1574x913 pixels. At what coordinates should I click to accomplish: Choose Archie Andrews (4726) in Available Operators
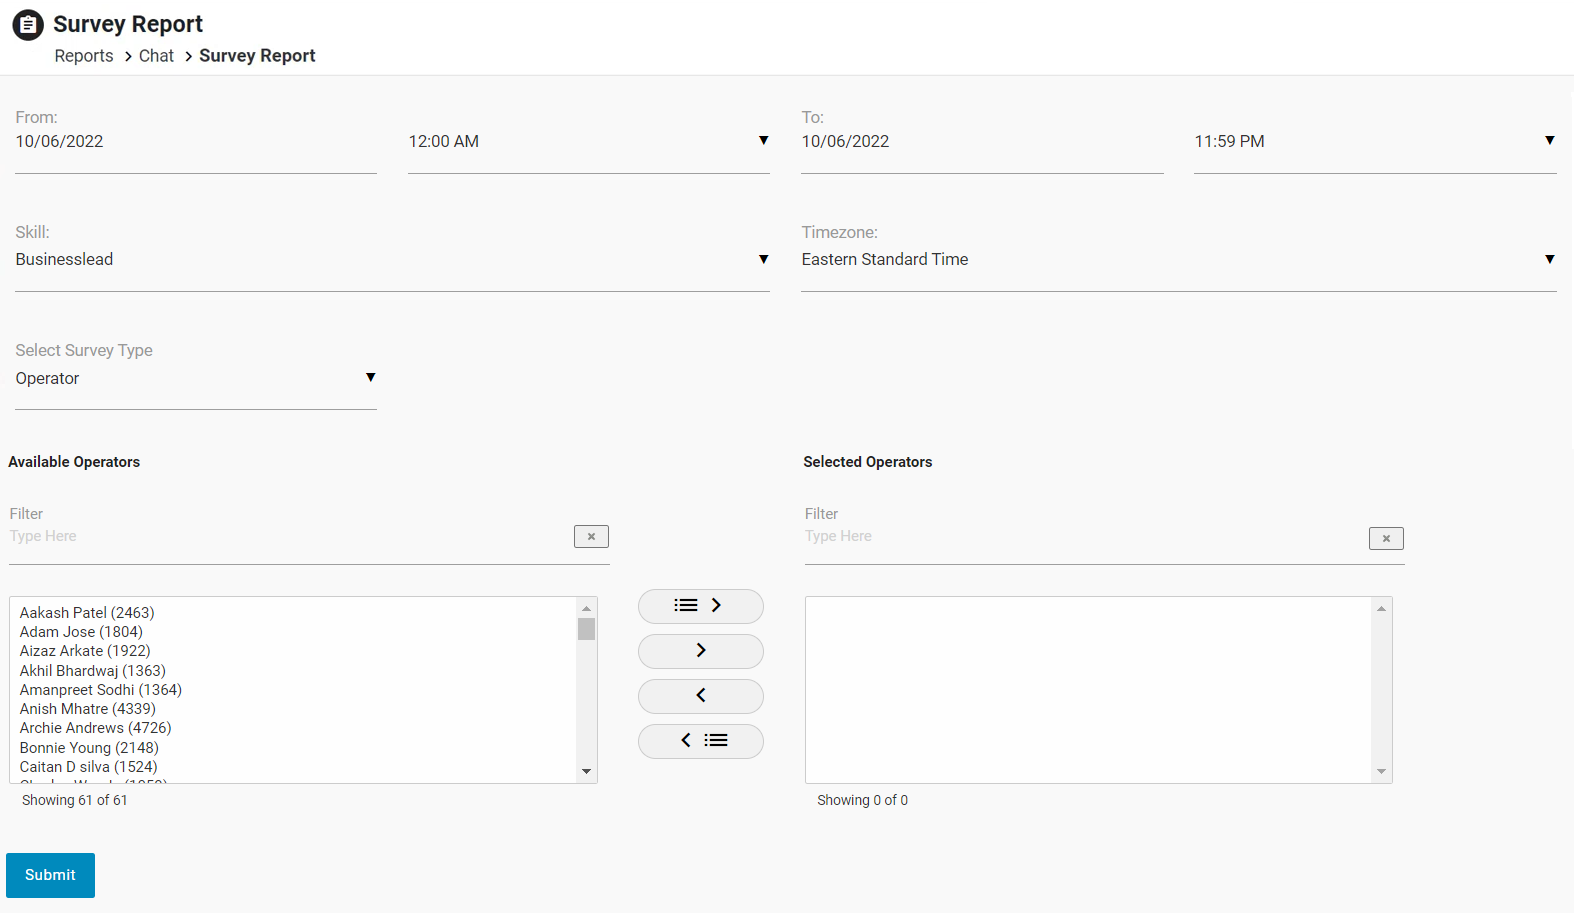tap(95, 728)
